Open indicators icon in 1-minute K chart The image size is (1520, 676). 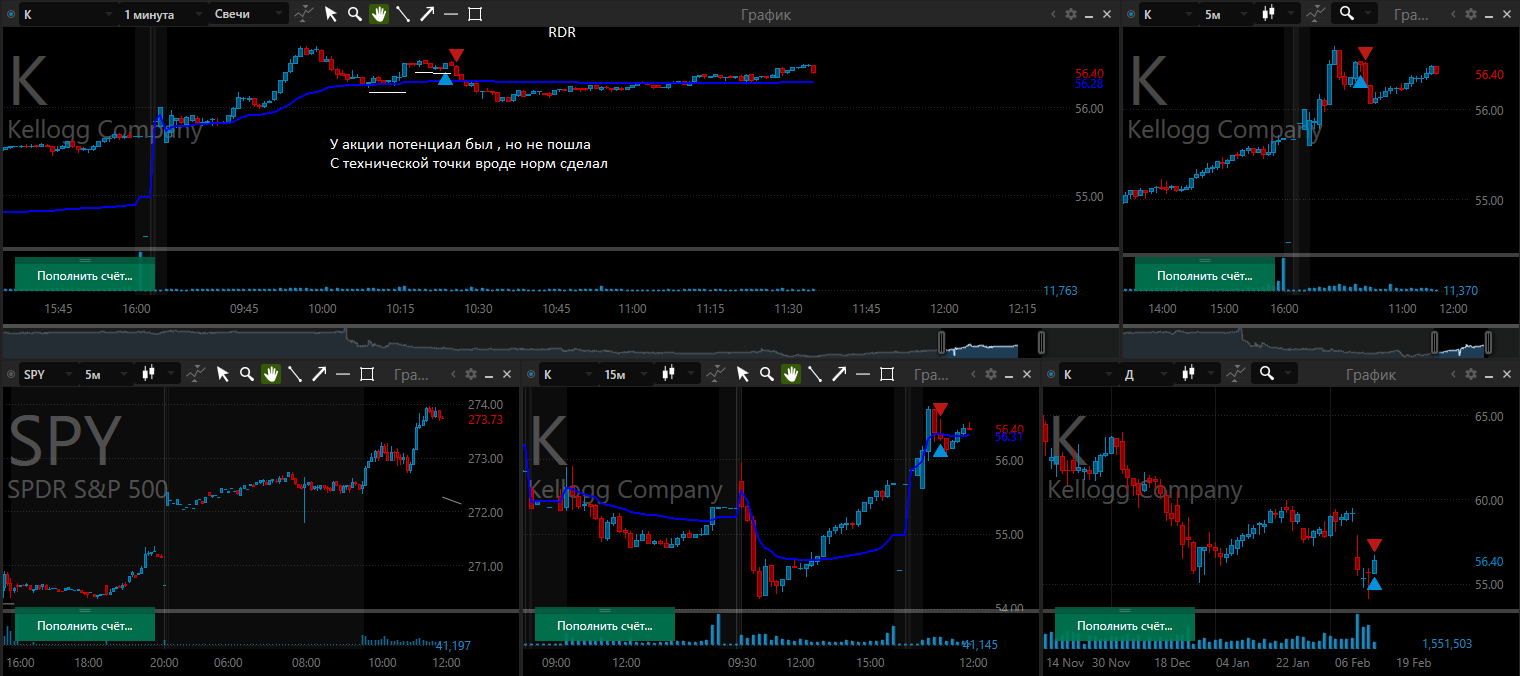pos(305,14)
